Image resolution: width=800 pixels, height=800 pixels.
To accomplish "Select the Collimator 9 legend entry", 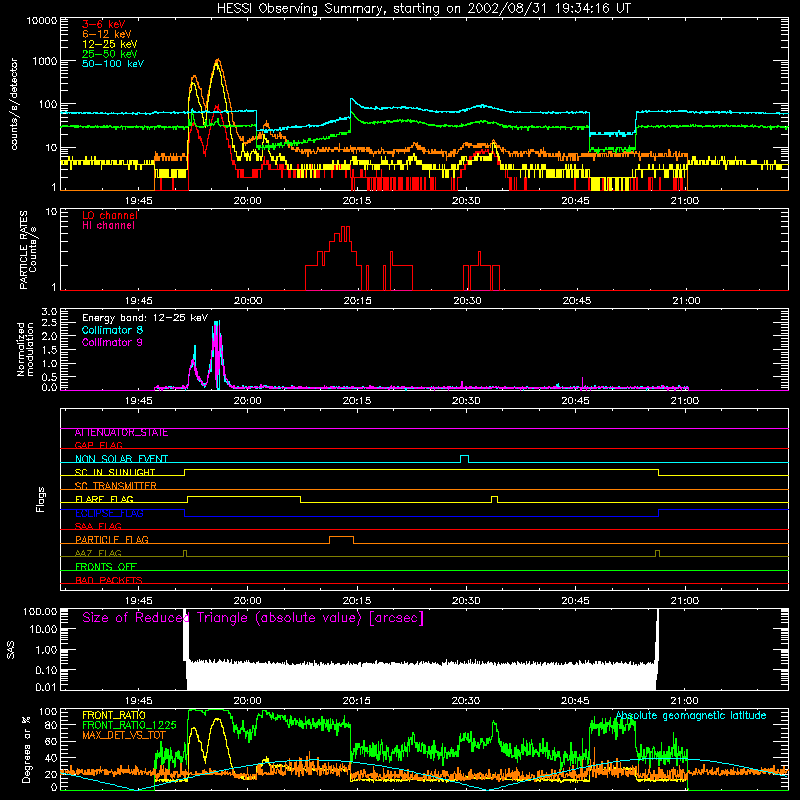I will (x=112, y=342).
